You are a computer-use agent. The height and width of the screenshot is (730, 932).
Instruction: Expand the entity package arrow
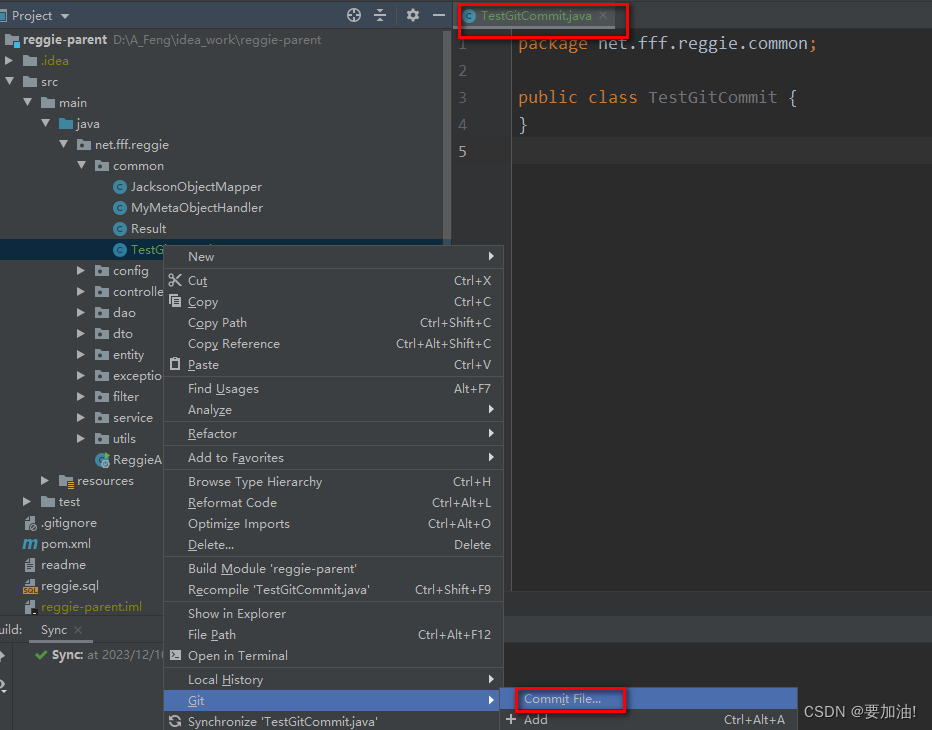click(81, 354)
